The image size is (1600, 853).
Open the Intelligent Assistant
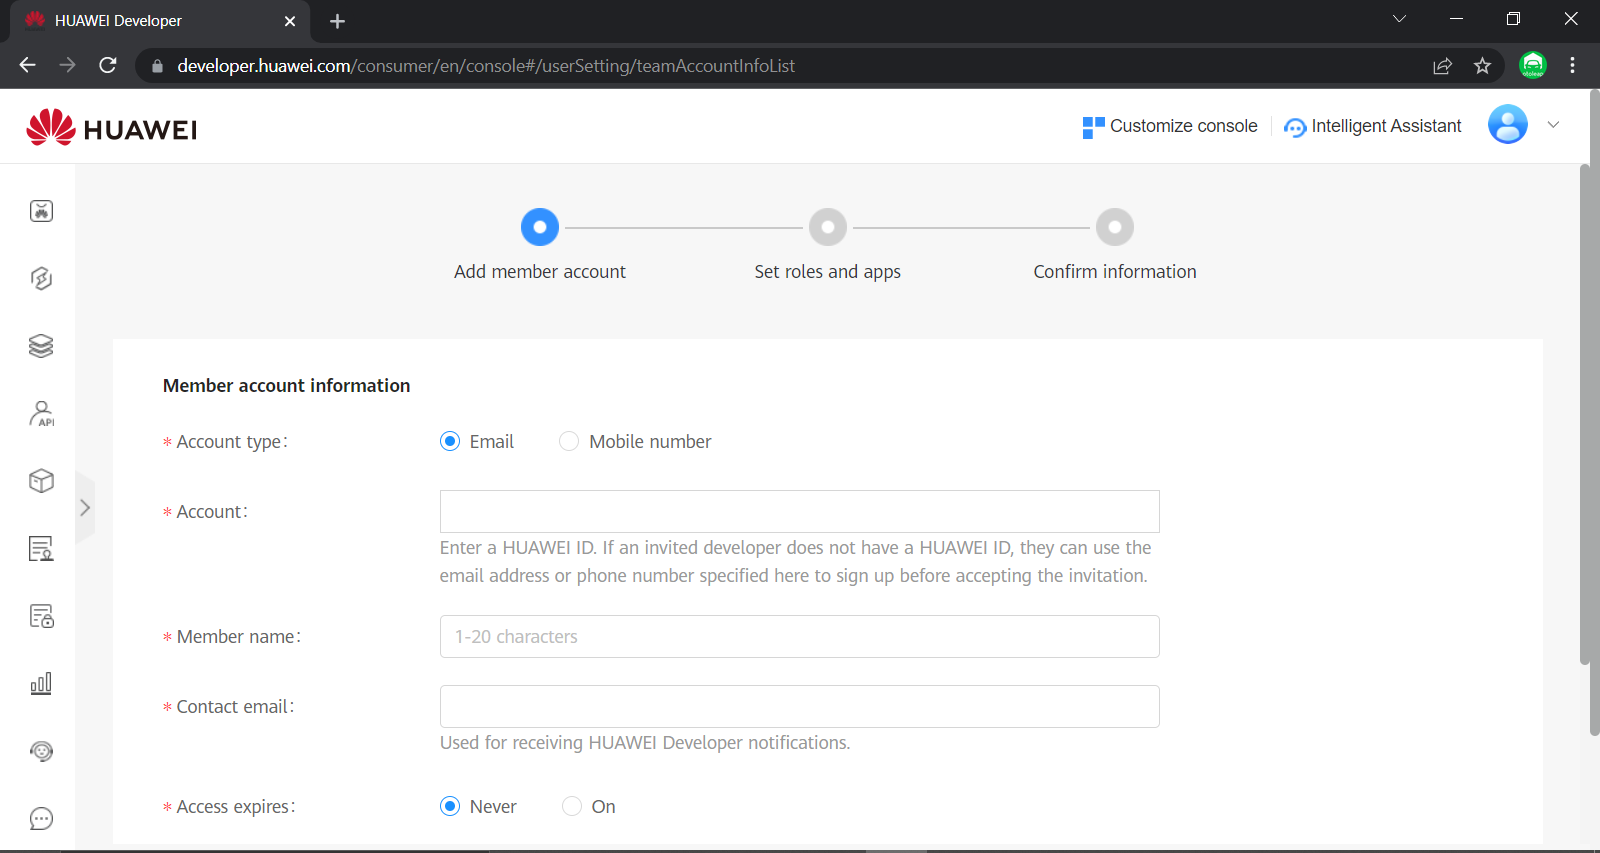click(x=1373, y=126)
